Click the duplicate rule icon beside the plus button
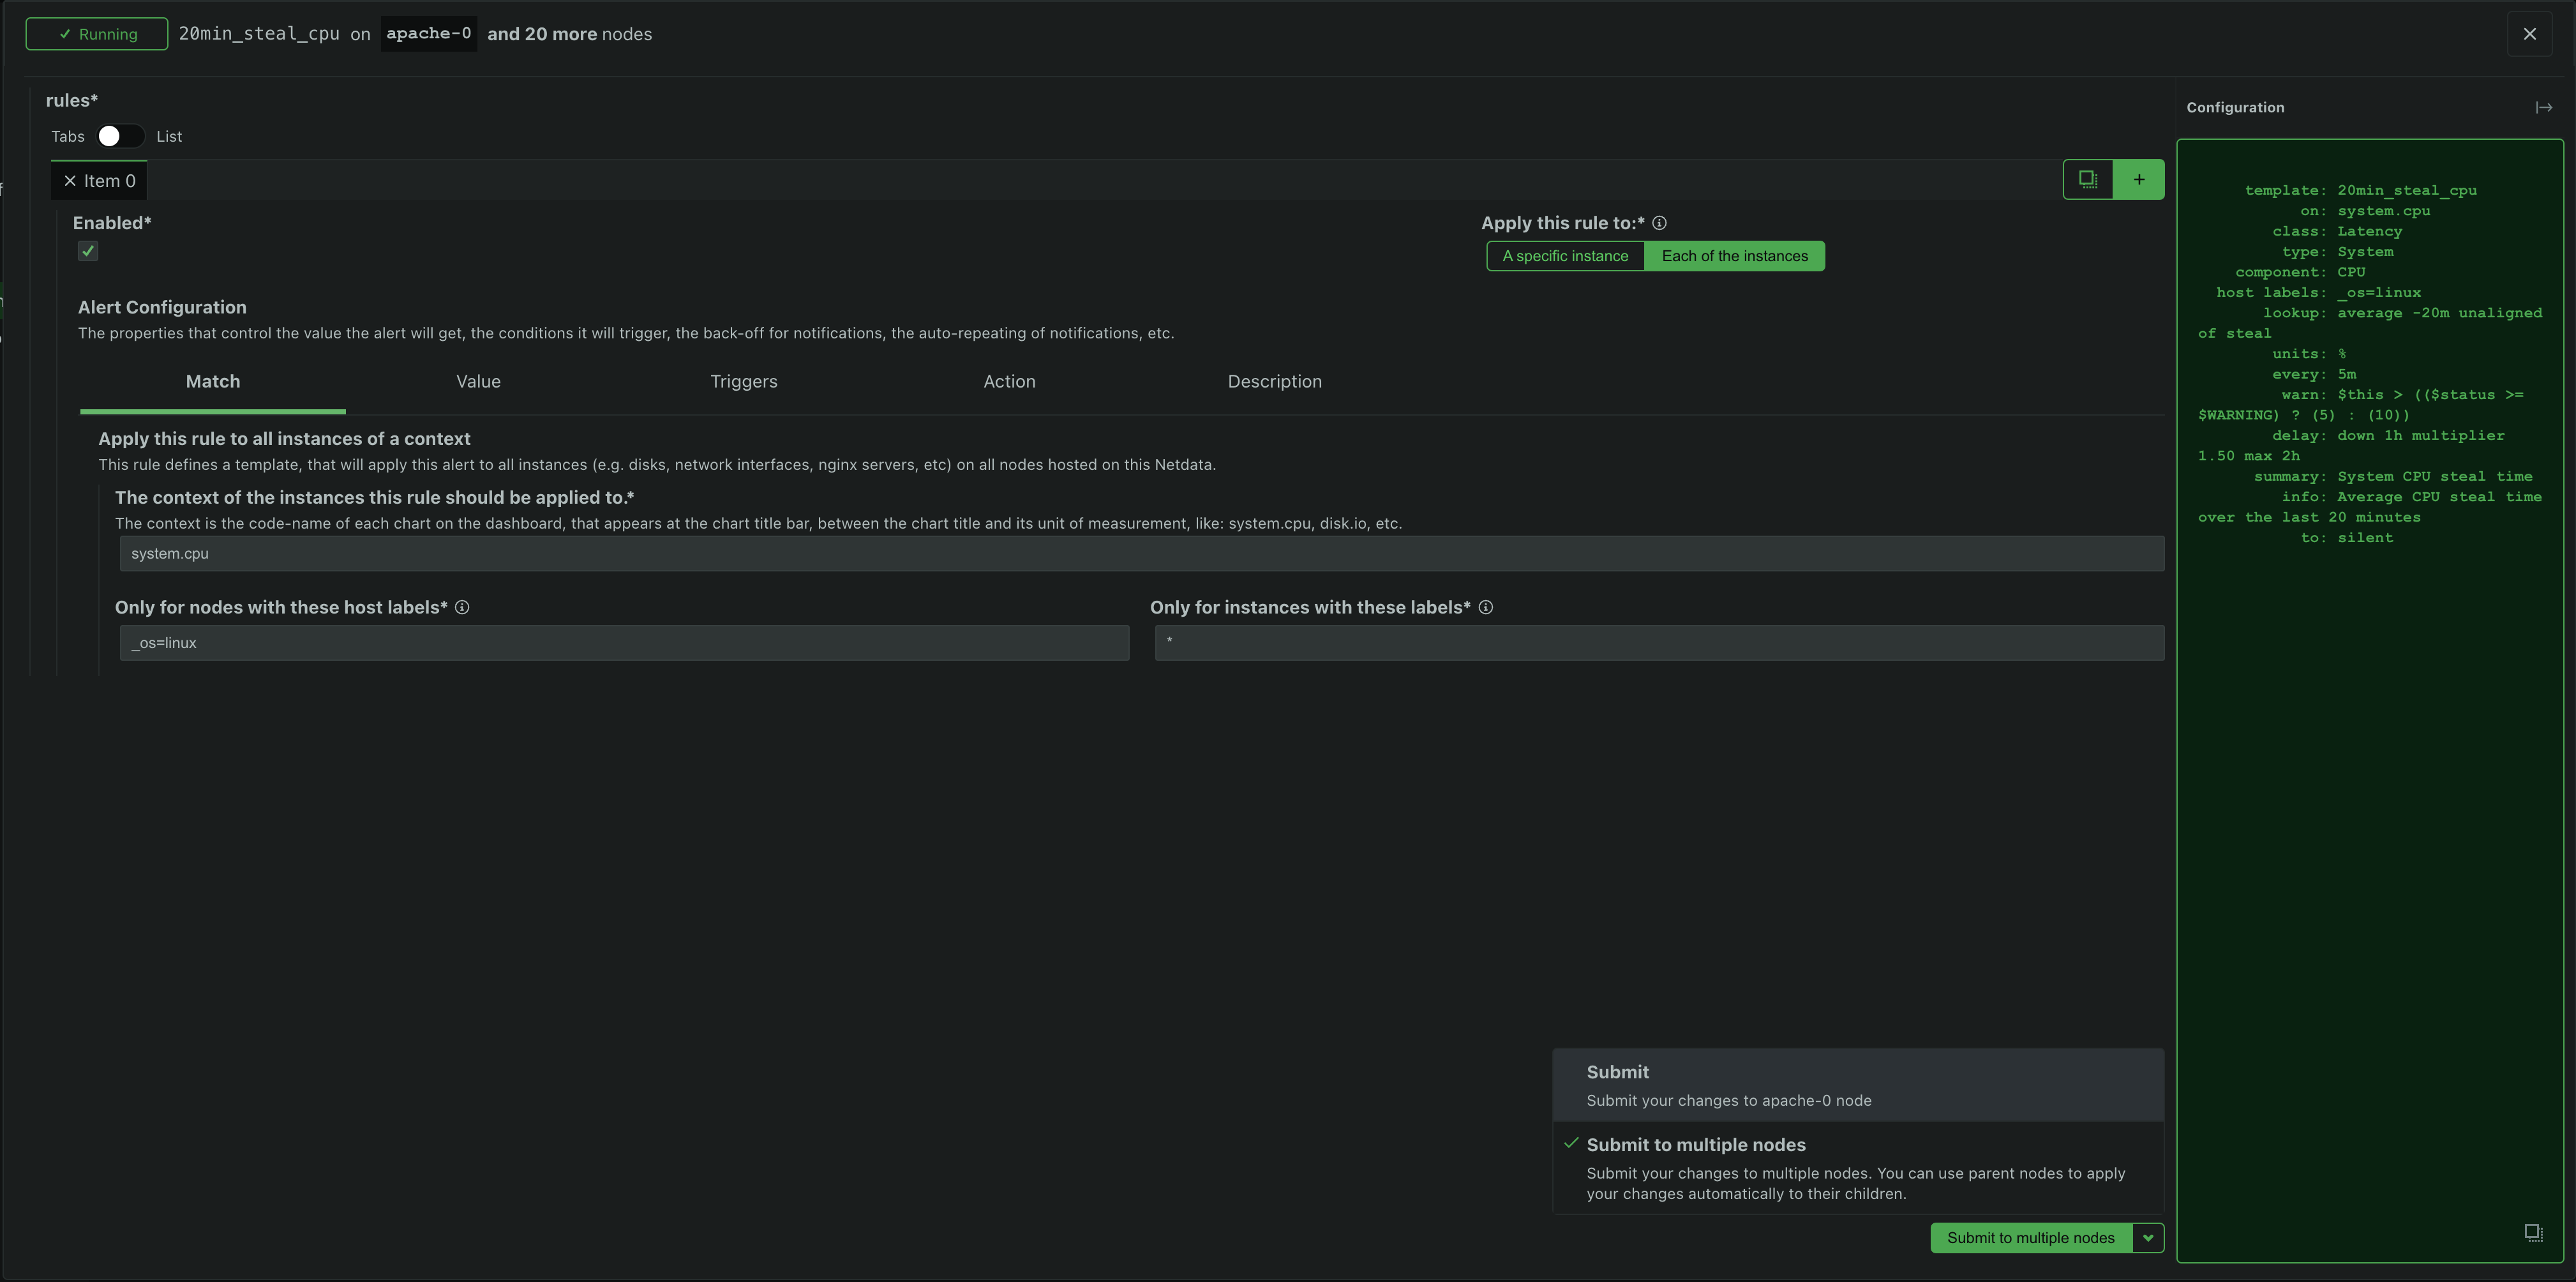Image resolution: width=2576 pixels, height=1282 pixels. (x=2088, y=179)
